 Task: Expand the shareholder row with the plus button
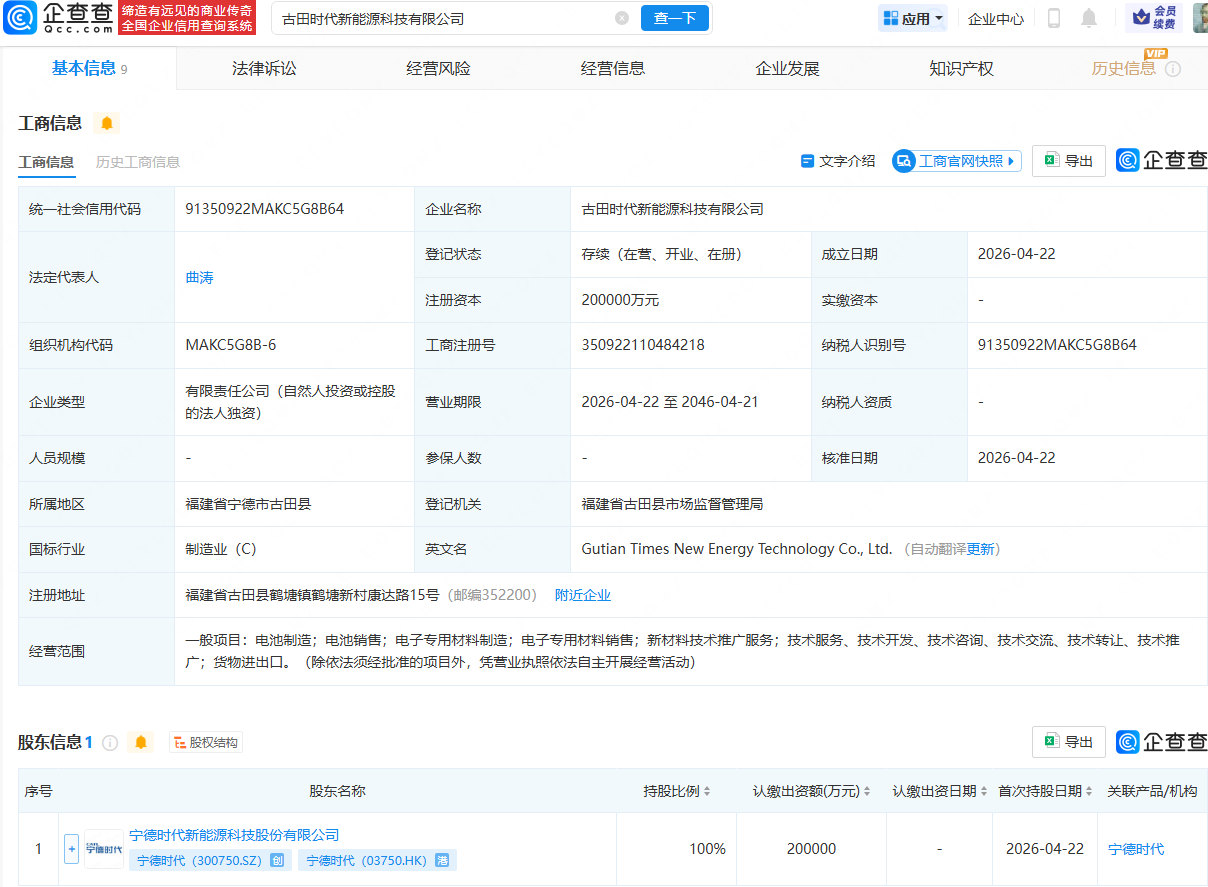coord(72,848)
